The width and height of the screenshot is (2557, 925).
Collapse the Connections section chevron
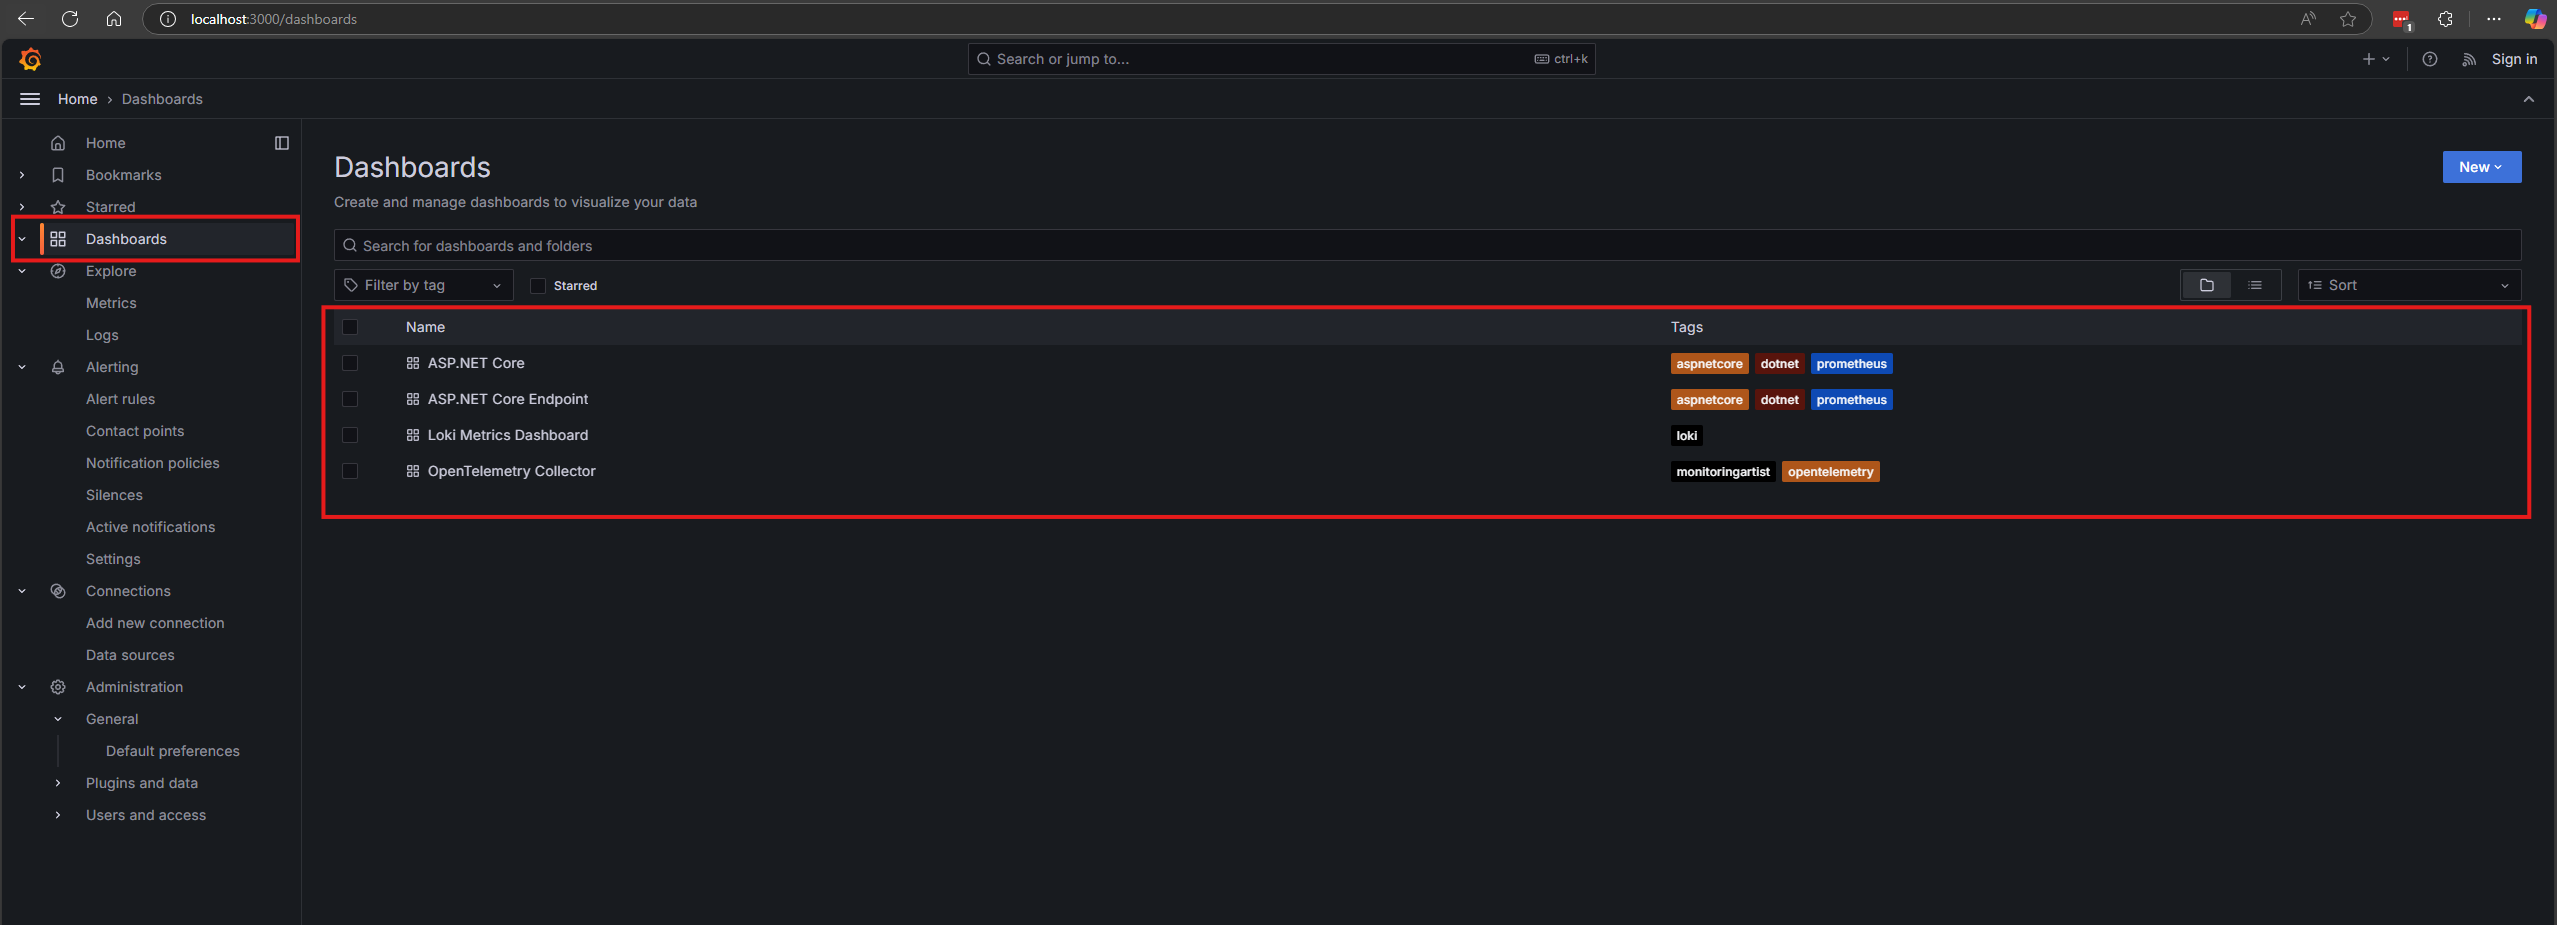click(22, 591)
